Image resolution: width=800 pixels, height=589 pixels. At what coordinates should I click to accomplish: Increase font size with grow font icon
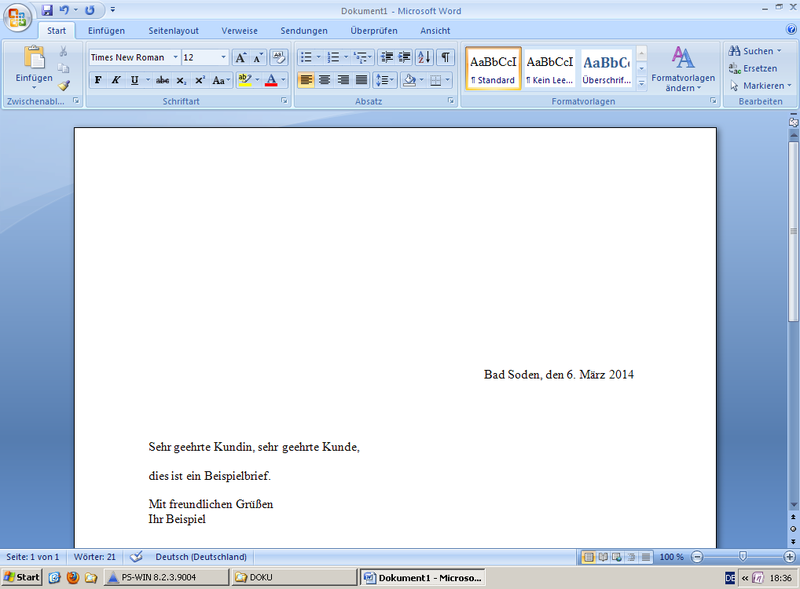pos(240,58)
